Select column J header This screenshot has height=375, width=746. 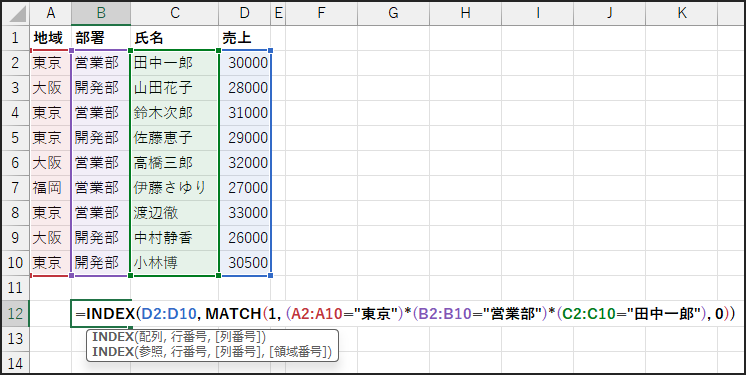pyautogui.click(x=609, y=13)
